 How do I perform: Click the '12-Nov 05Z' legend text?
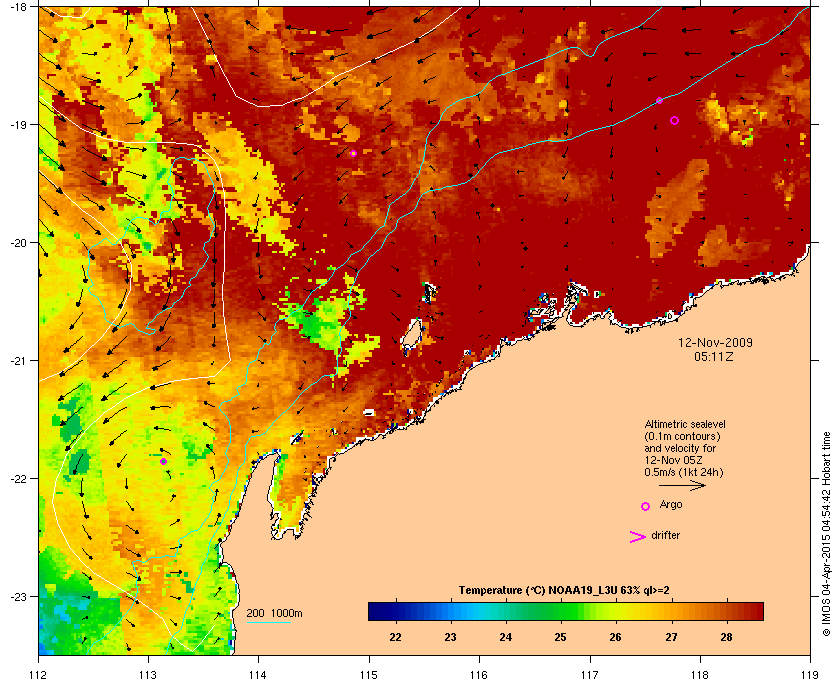(x=673, y=460)
